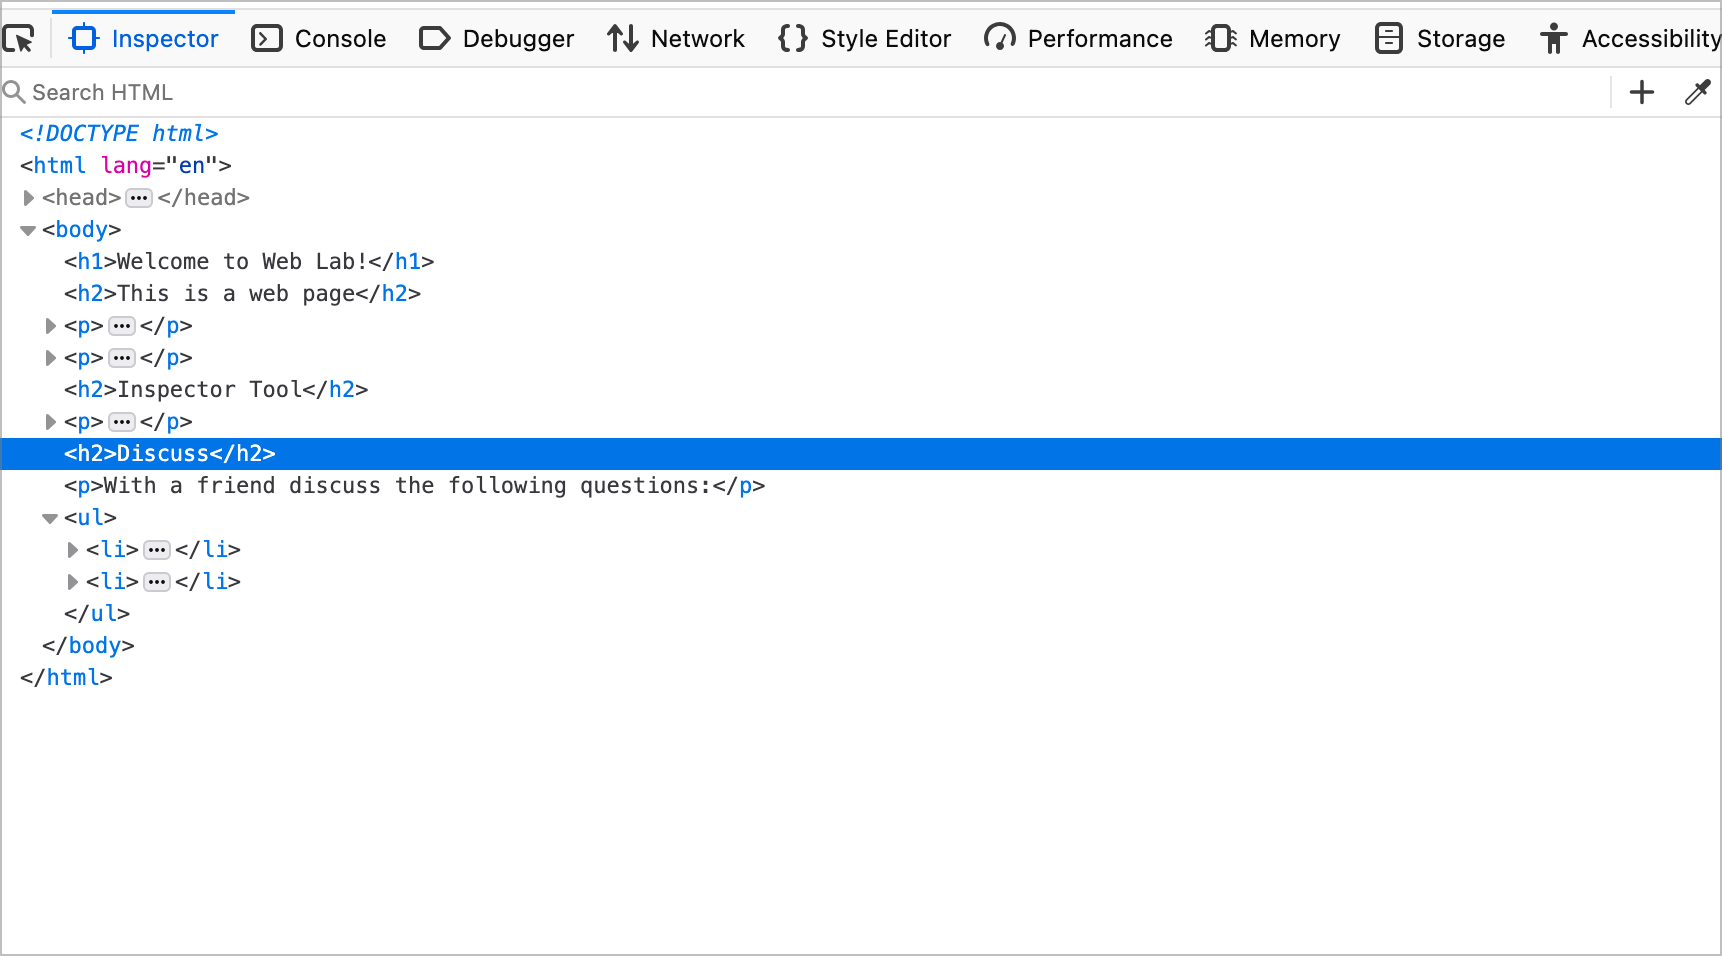The height and width of the screenshot is (956, 1722).
Task: Expand the second p element
Action: pyautogui.click(x=51, y=358)
